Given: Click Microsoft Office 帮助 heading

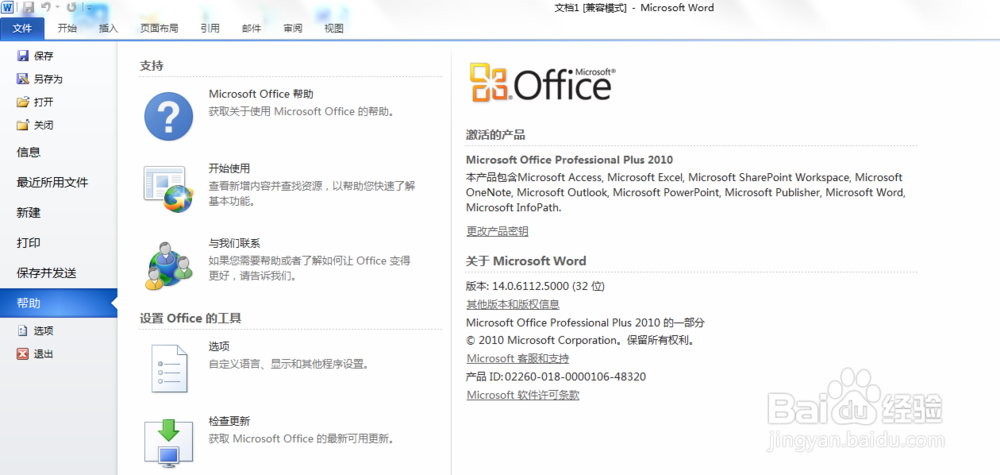Looking at the screenshot, I should pyautogui.click(x=261, y=94).
